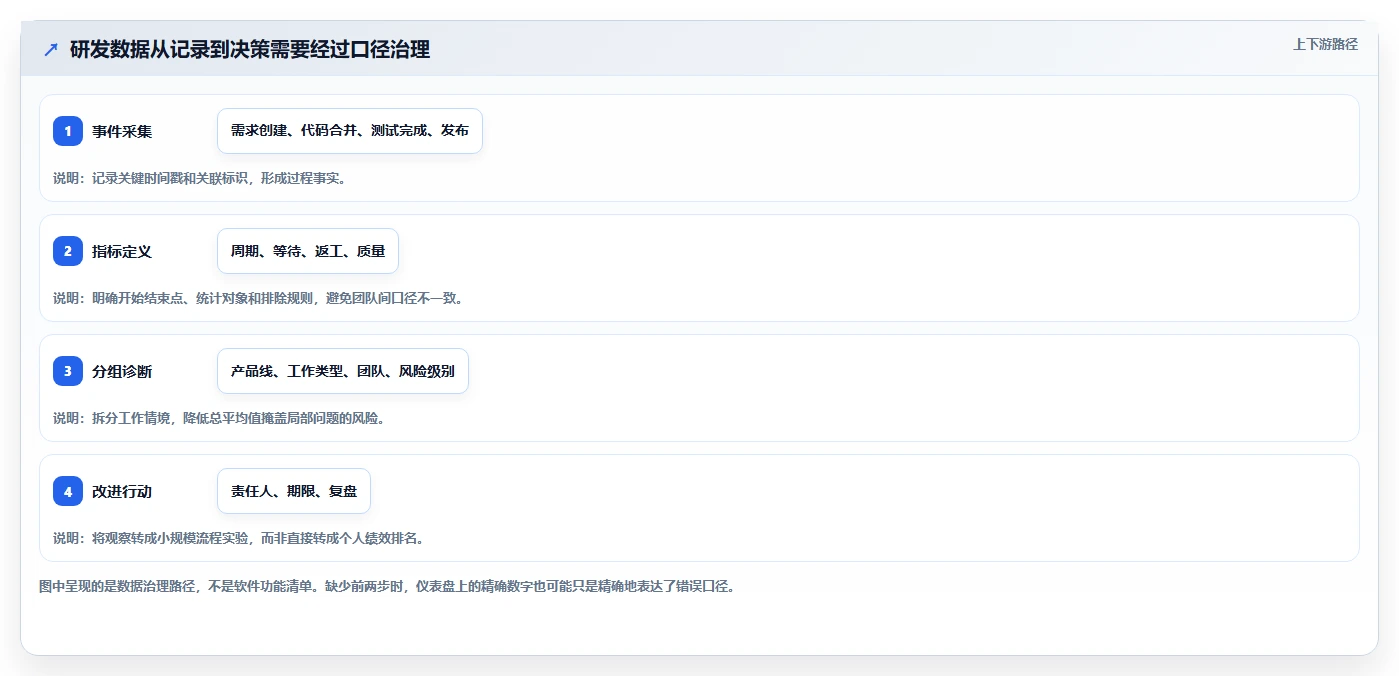Click the step 4 number badge
Viewport: 1399px width, 676px height.
point(68,491)
